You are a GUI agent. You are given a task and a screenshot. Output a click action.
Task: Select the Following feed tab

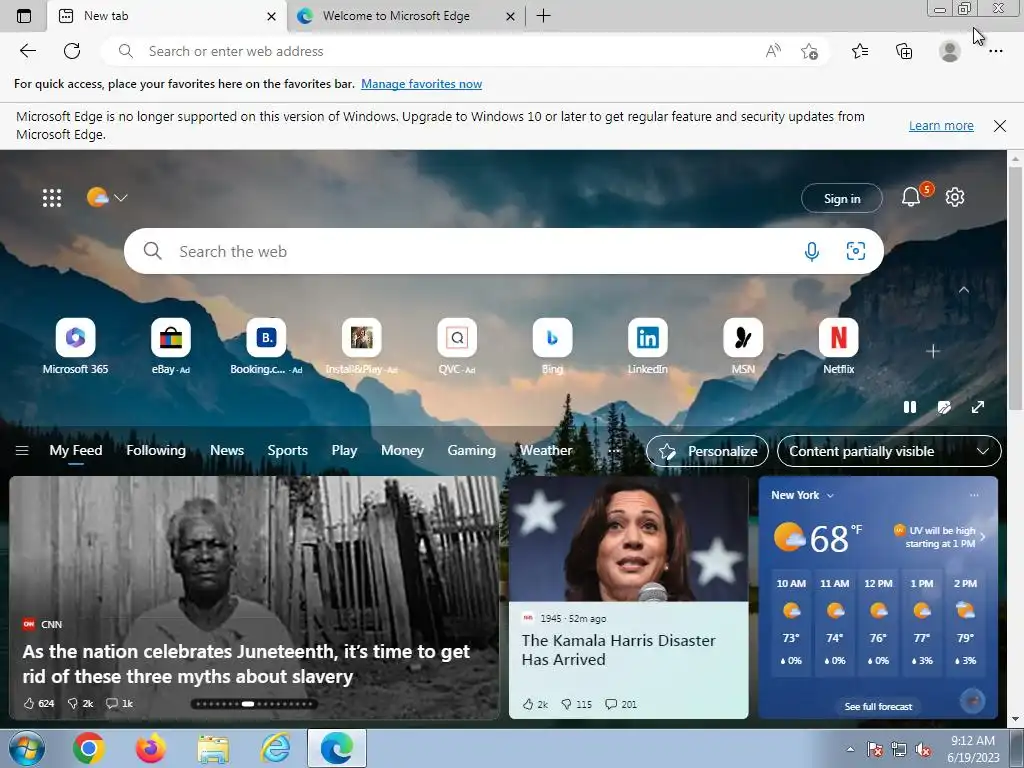(155, 451)
